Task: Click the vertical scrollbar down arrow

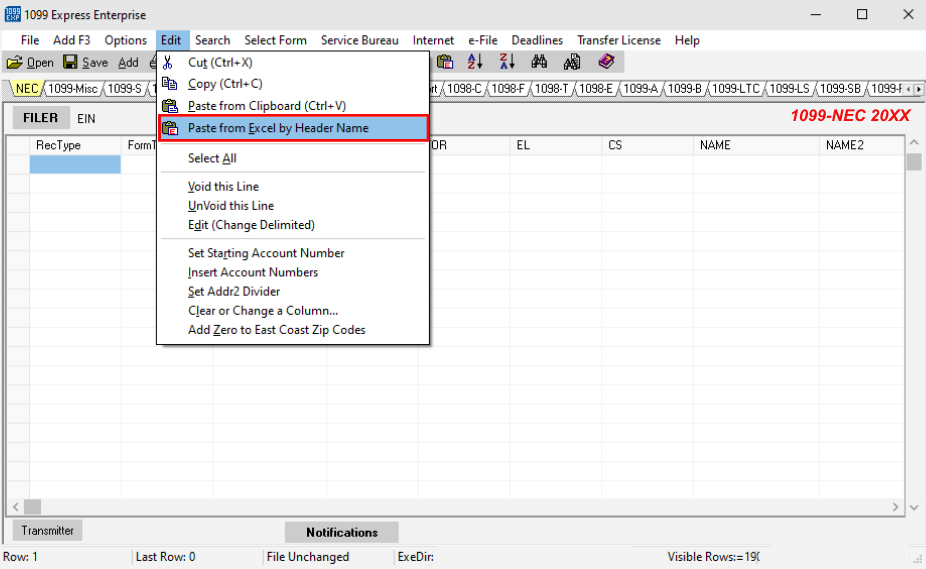Action: pos(914,507)
